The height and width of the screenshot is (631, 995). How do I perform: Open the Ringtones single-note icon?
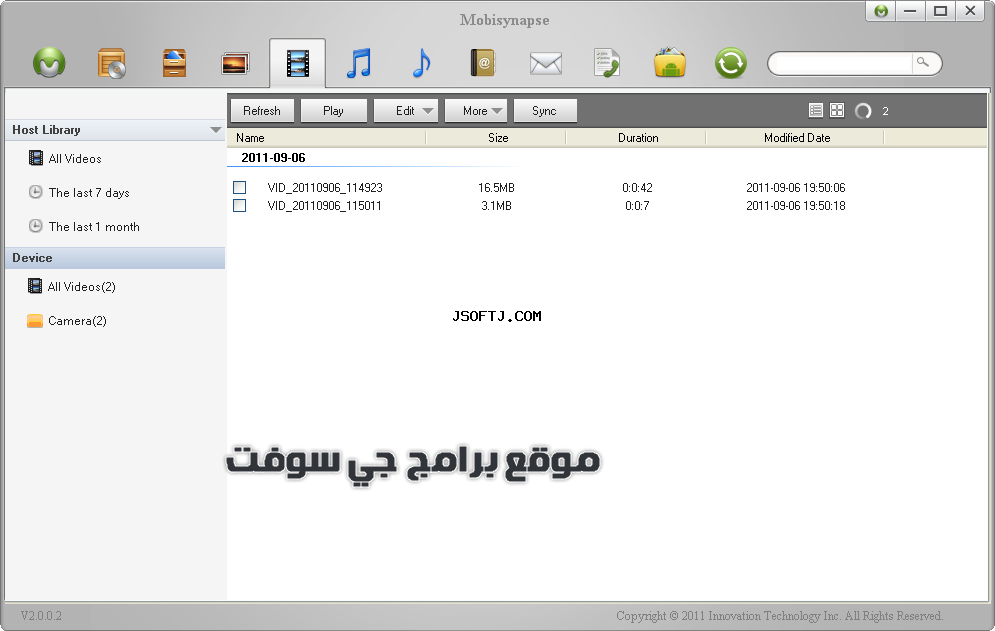(421, 63)
